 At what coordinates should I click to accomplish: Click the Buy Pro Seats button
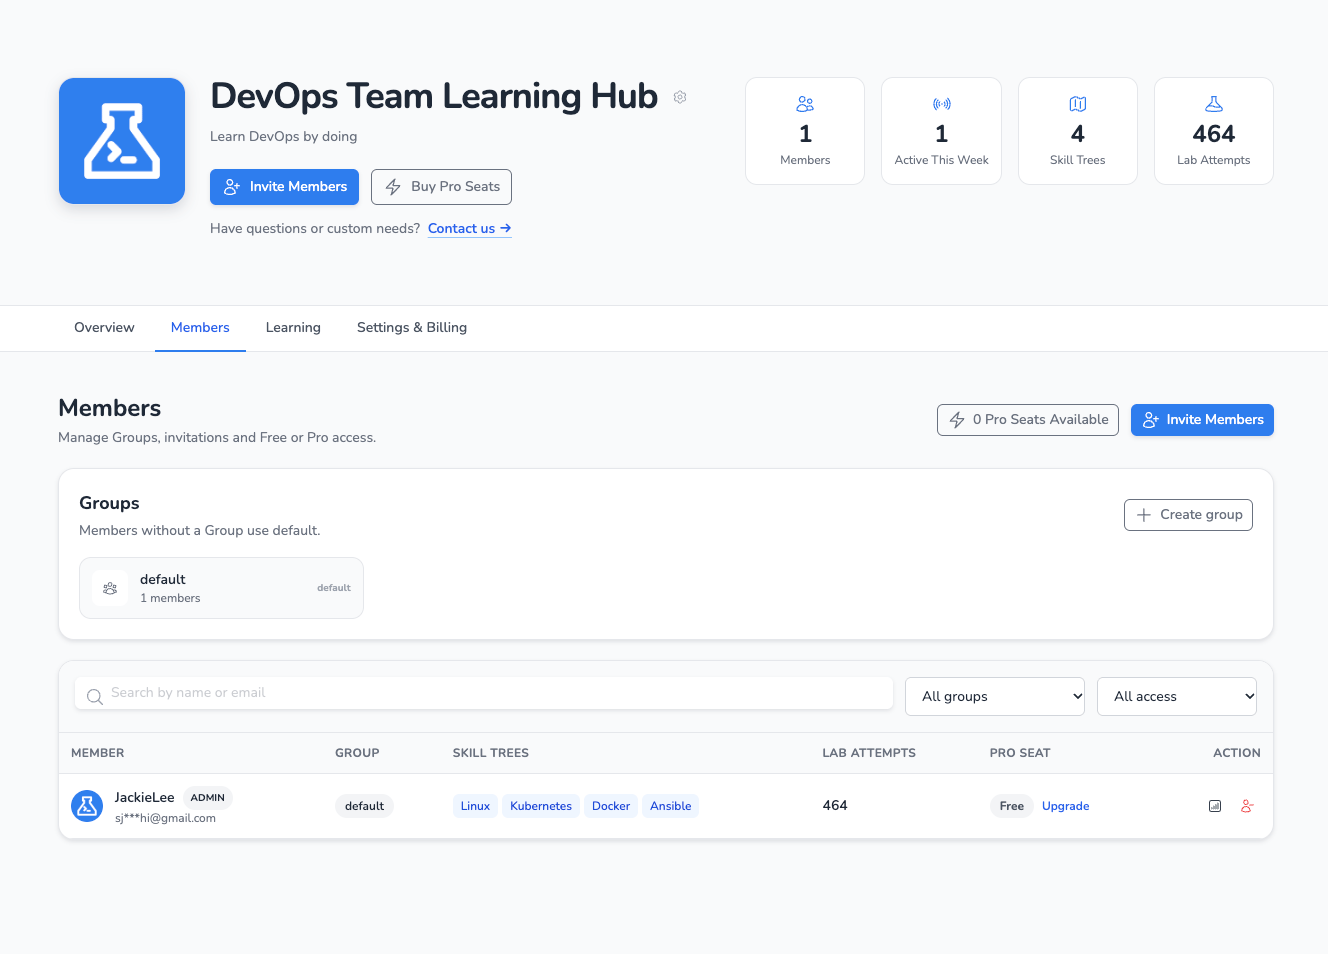pyautogui.click(x=441, y=187)
